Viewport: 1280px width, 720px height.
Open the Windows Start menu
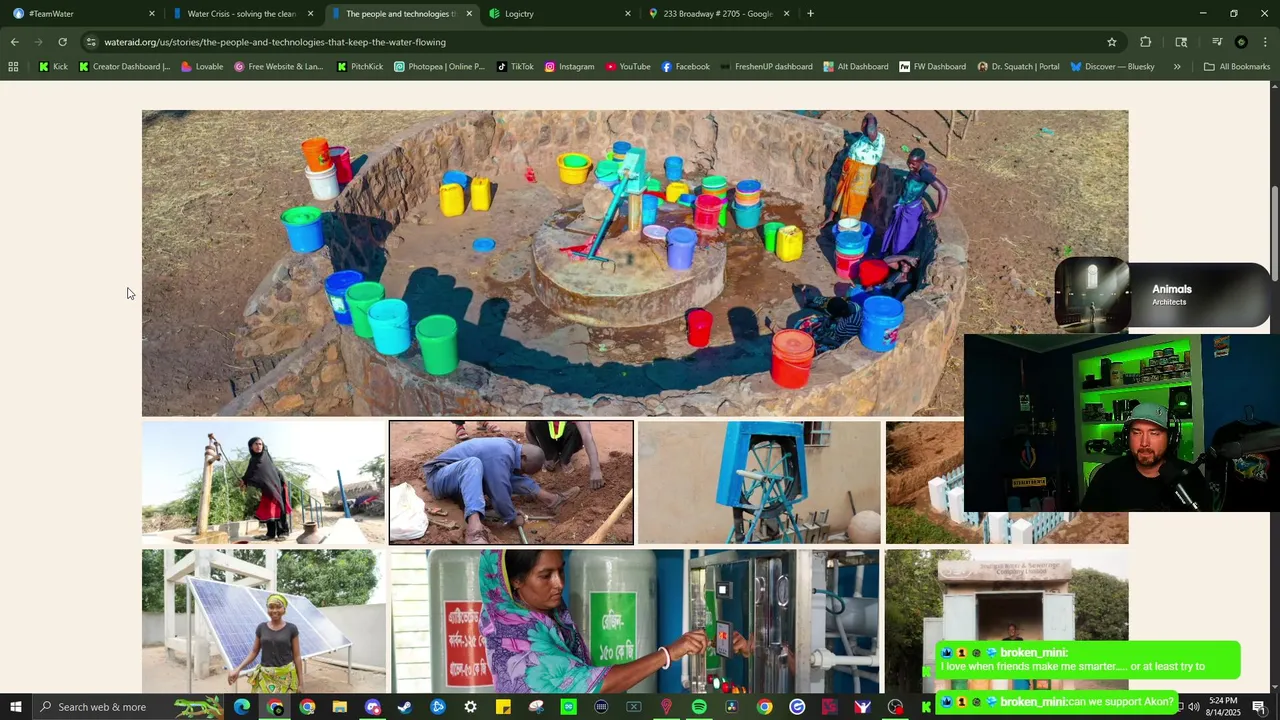(15, 707)
